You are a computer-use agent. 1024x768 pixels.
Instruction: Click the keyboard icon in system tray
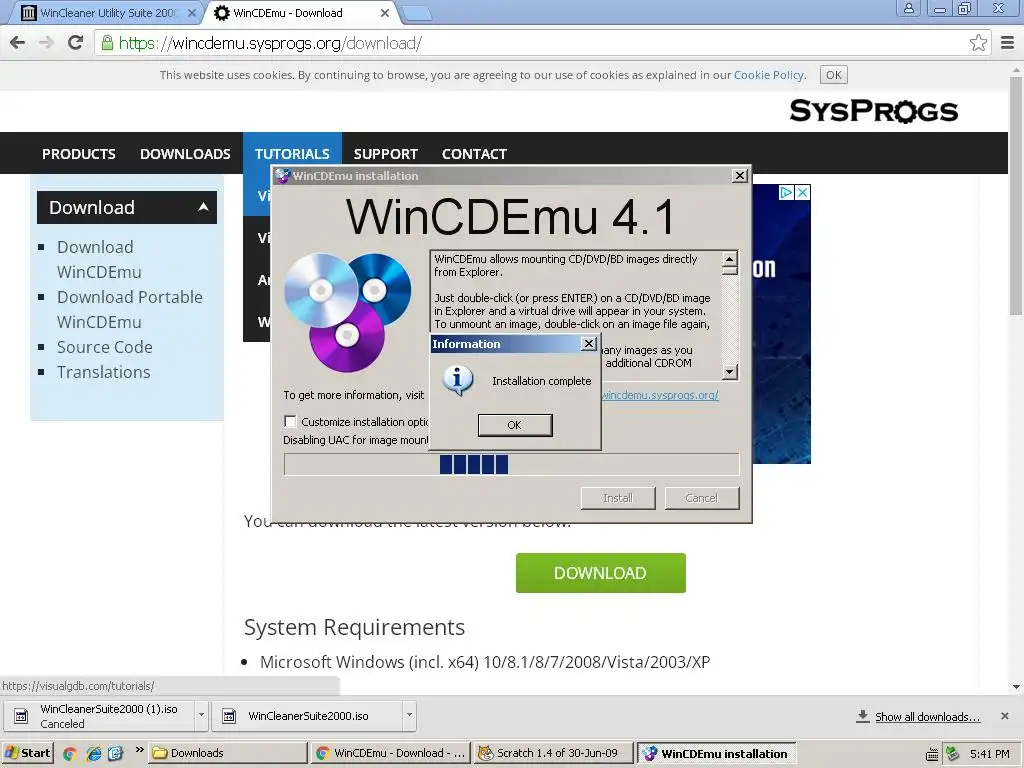(x=933, y=754)
